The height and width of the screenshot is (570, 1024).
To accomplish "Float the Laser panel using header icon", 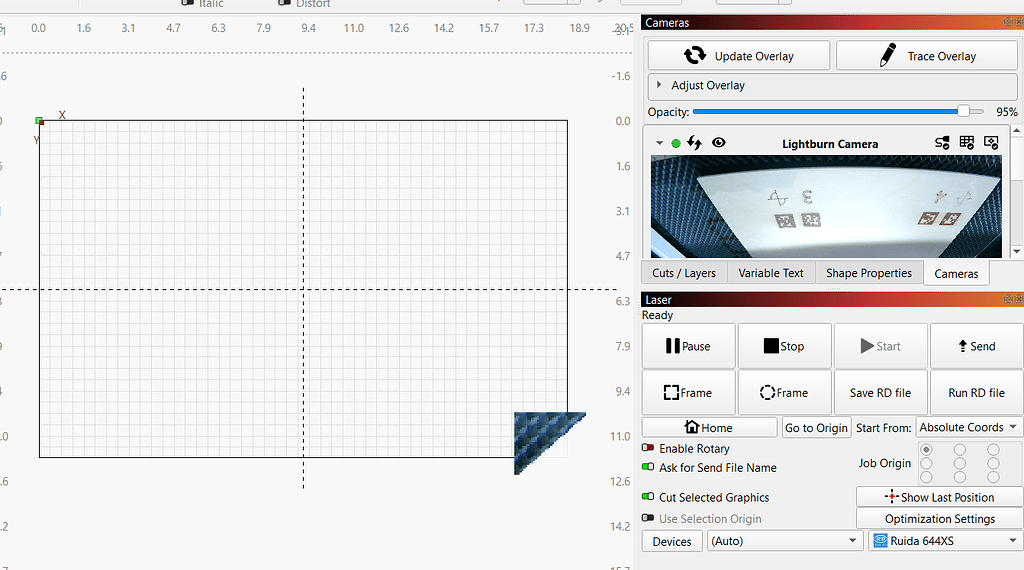I will tap(1008, 299).
